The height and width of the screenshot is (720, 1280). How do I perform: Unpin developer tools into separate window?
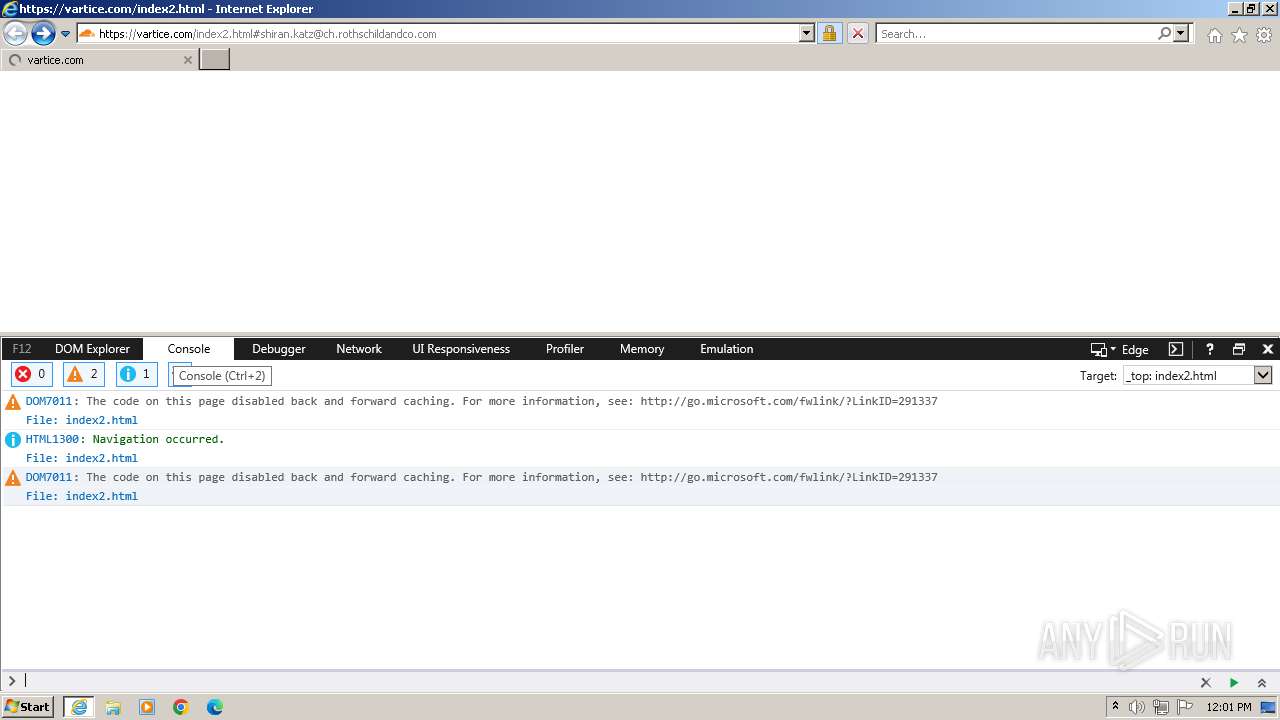(x=1239, y=349)
